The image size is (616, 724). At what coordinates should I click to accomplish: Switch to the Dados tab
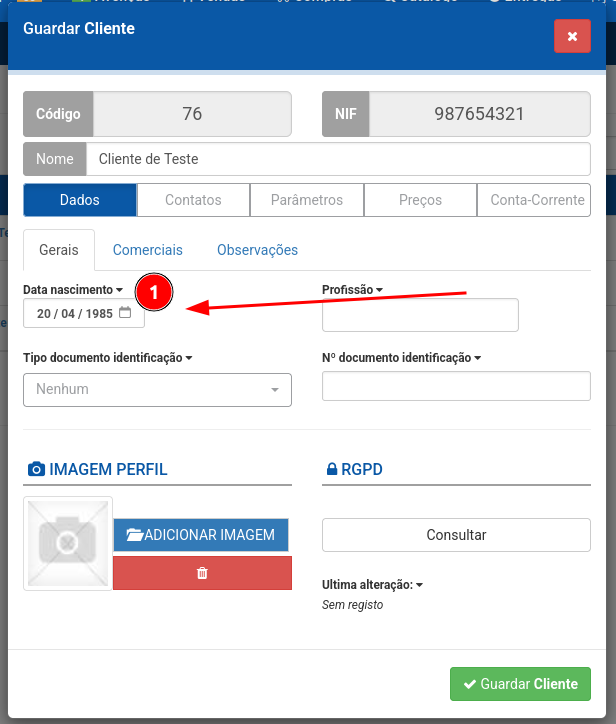80,200
